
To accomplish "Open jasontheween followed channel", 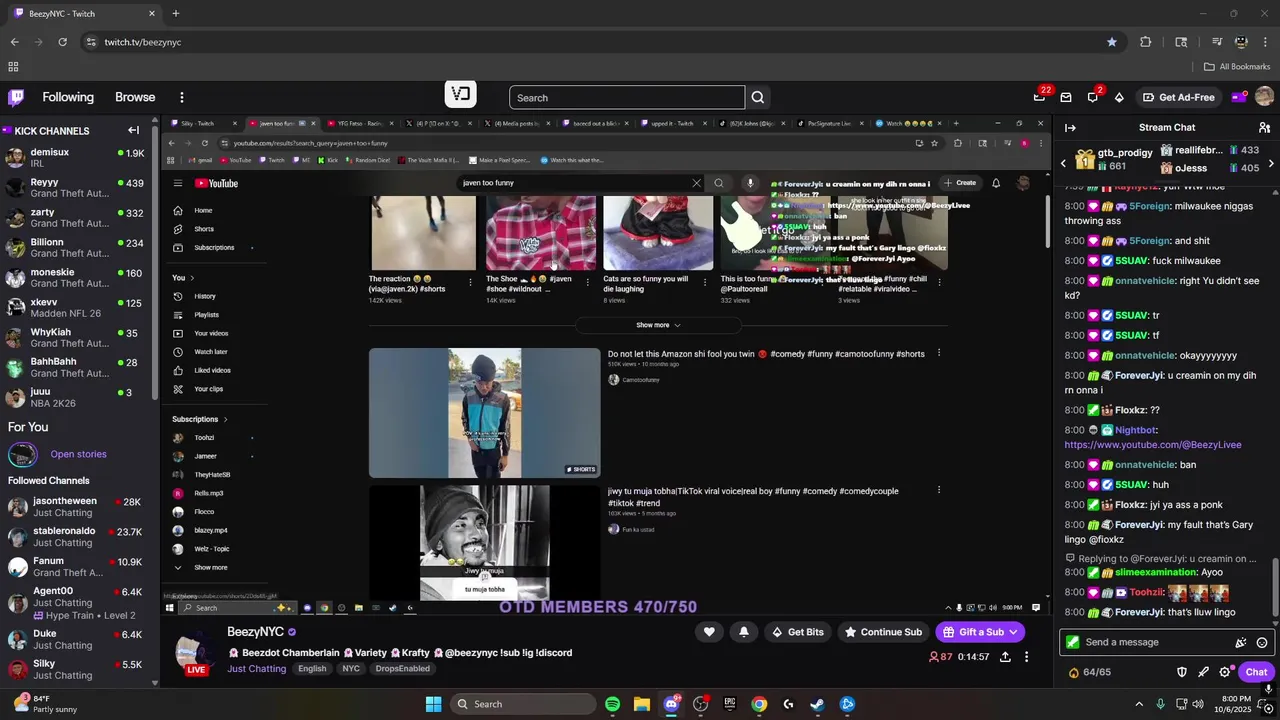I will 76,507.
